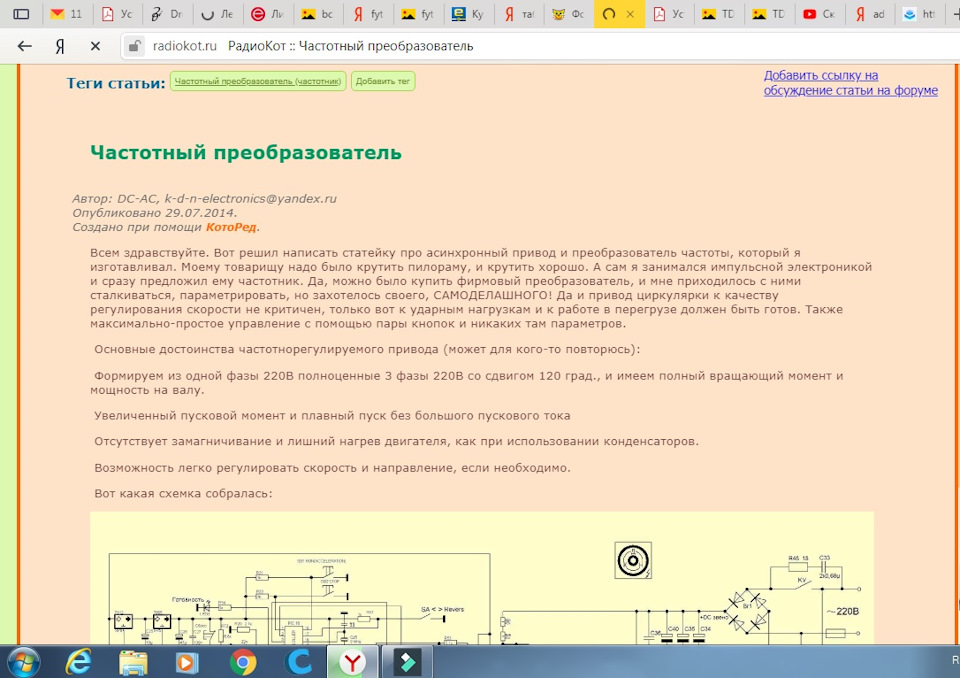Open the blue C app on taskbar
Image resolution: width=960 pixels, height=678 pixels.
[298, 662]
